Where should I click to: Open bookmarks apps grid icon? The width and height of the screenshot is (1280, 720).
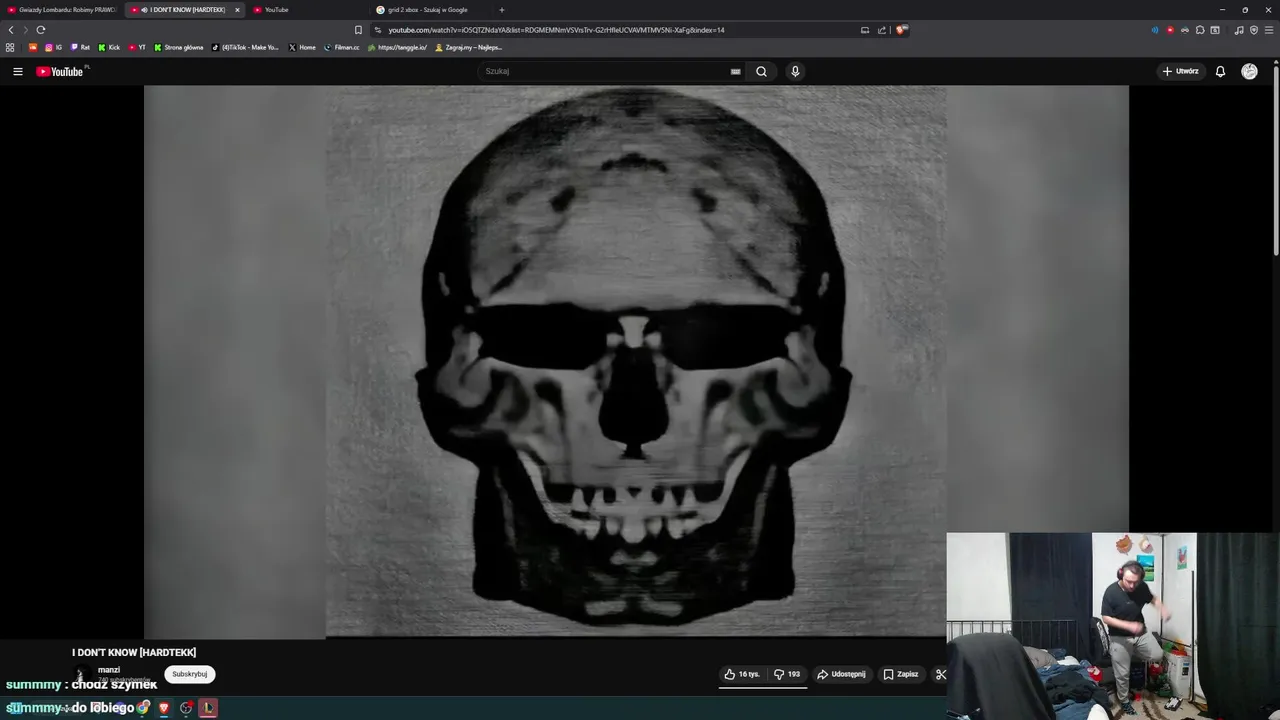tap(10, 47)
